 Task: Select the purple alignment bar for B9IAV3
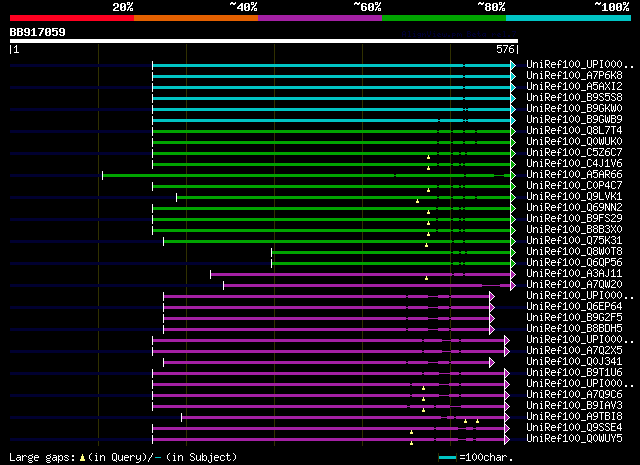pos(329,407)
